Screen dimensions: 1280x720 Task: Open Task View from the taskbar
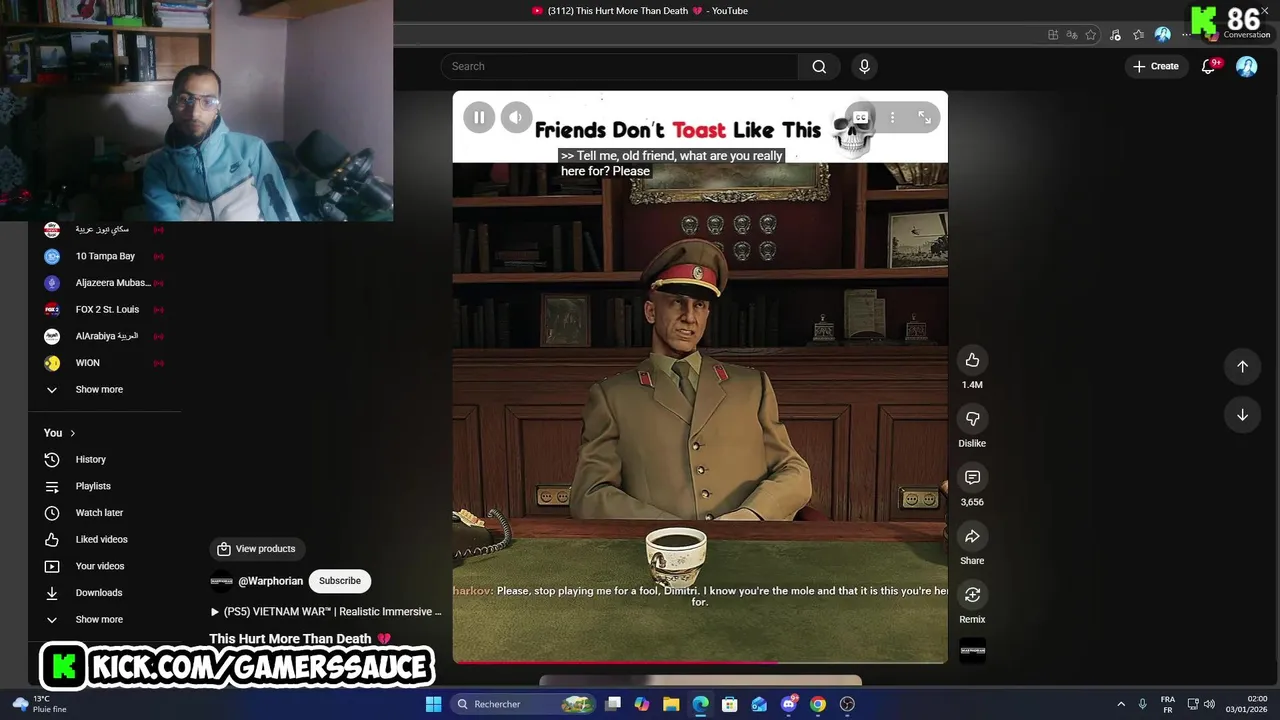click(613, 704)
